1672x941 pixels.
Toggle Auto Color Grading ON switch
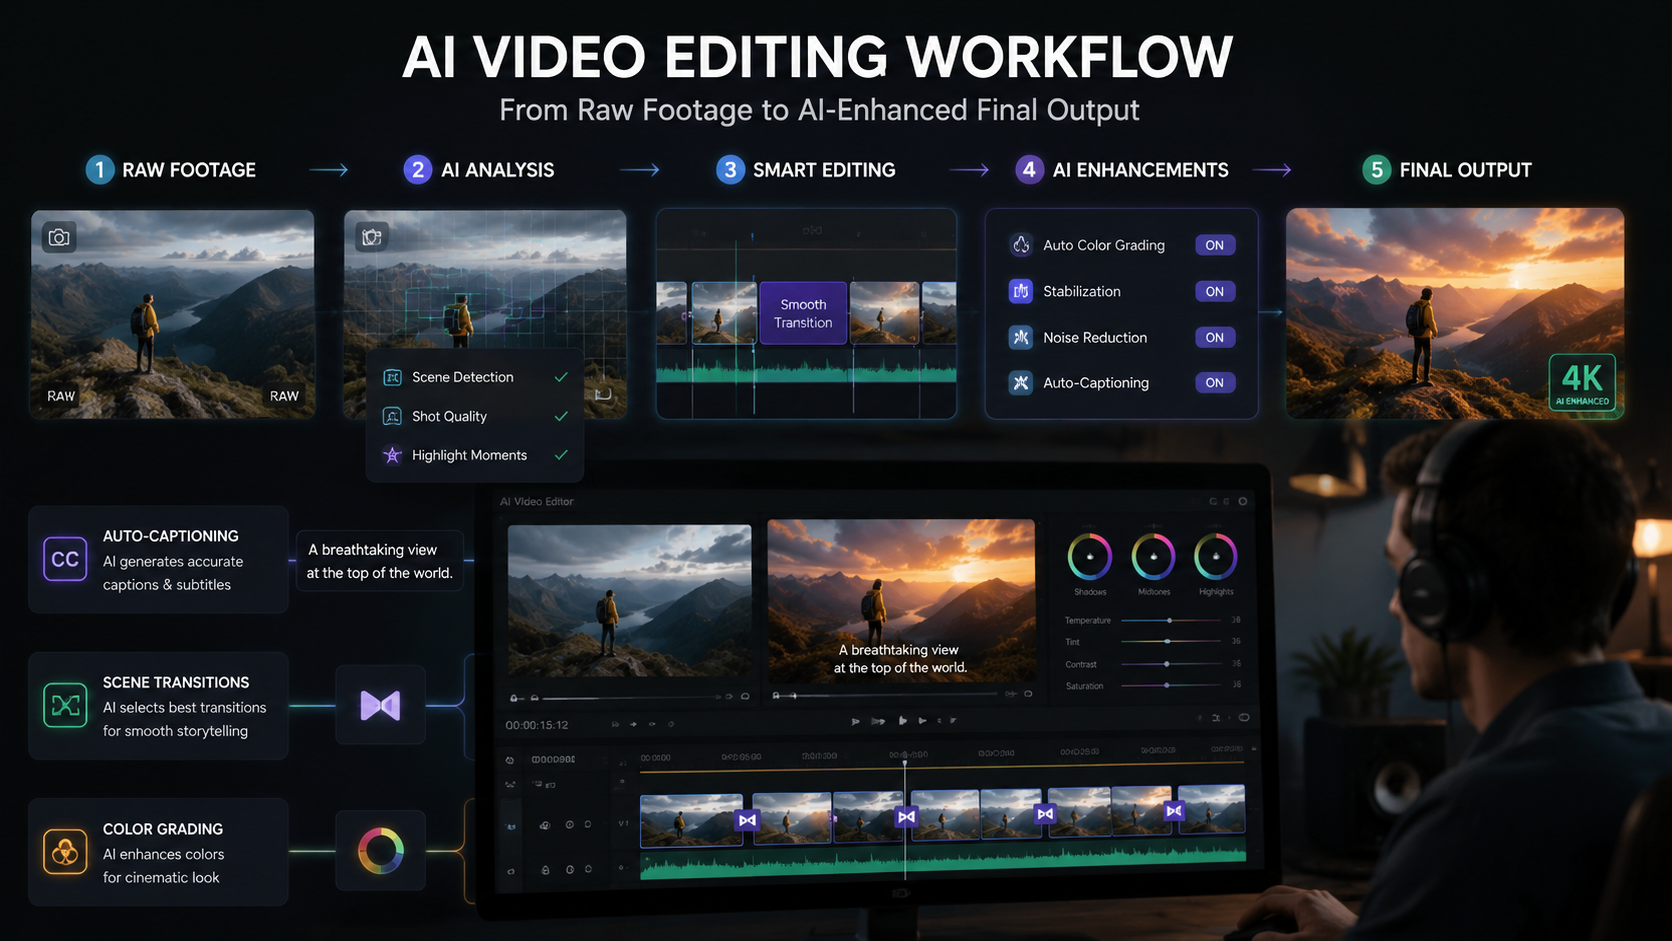(1215, 245)
